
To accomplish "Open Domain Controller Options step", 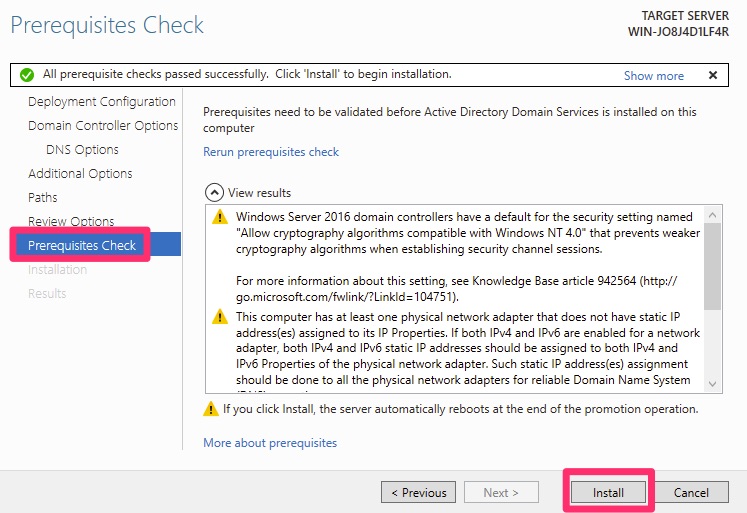I will coord(103,125).
